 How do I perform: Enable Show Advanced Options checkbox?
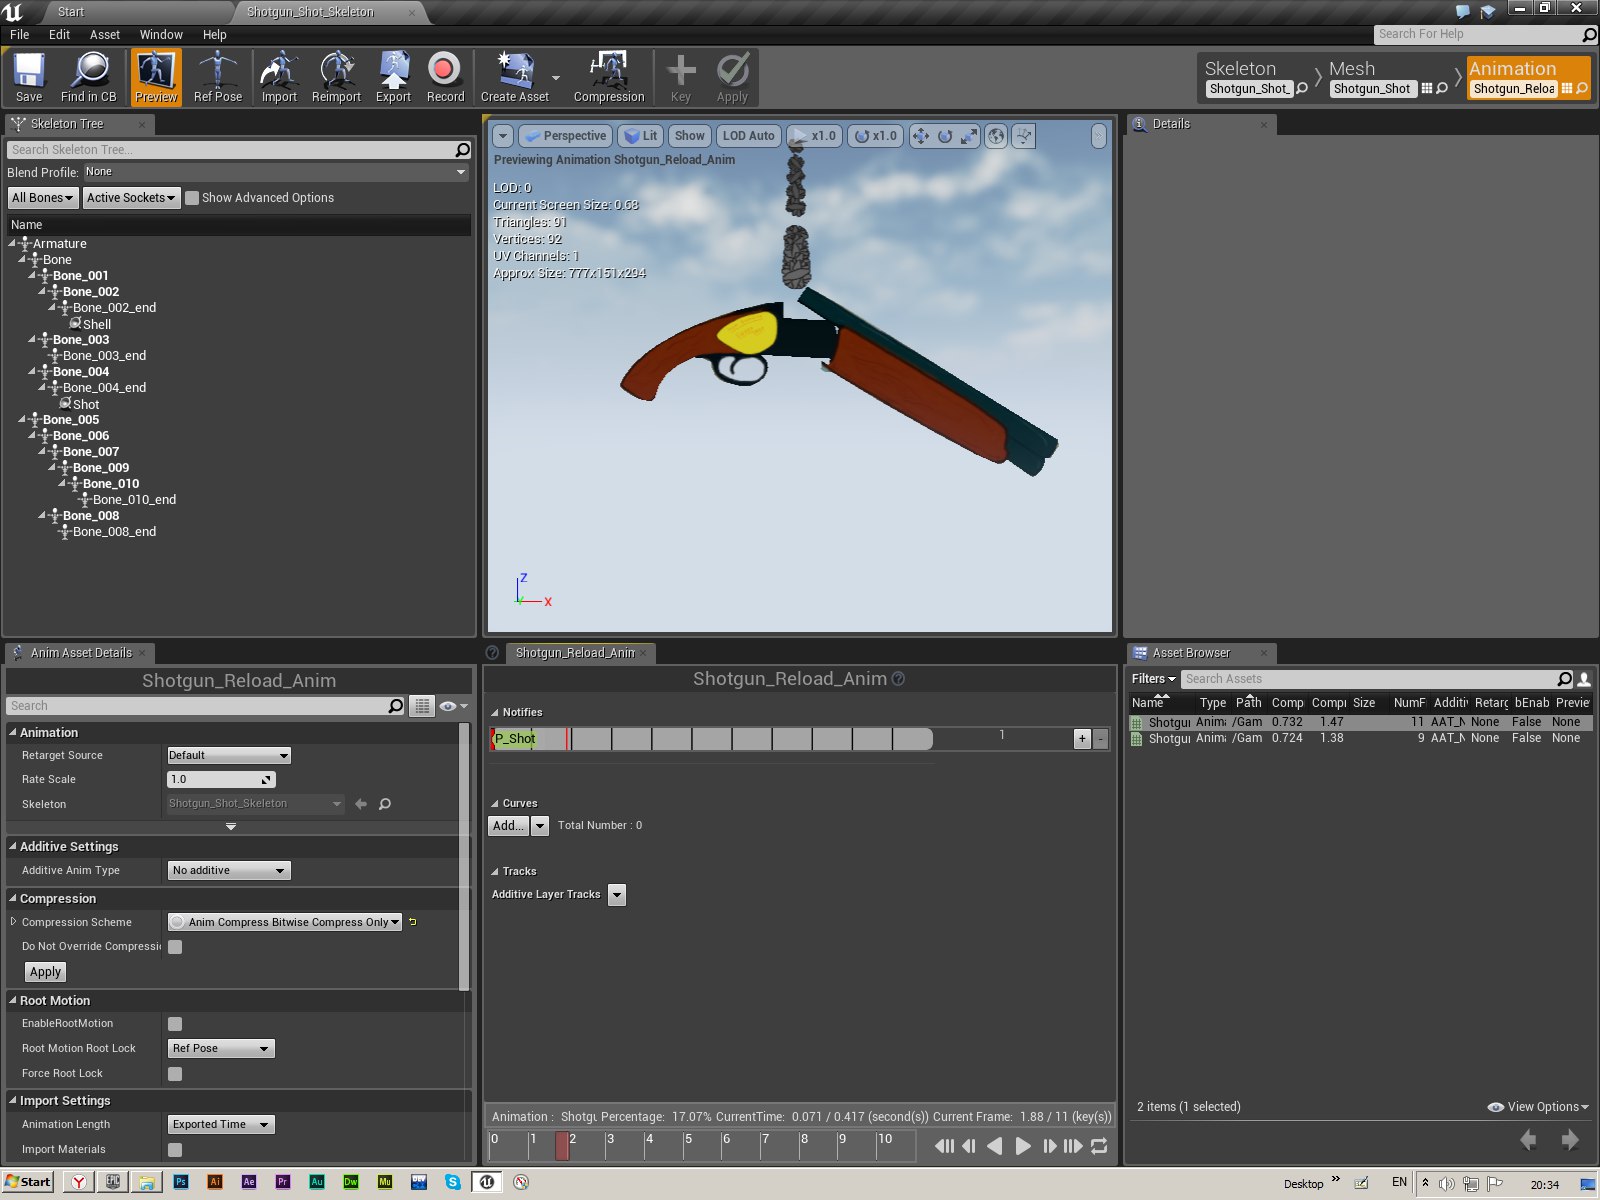tap(192, 198)
